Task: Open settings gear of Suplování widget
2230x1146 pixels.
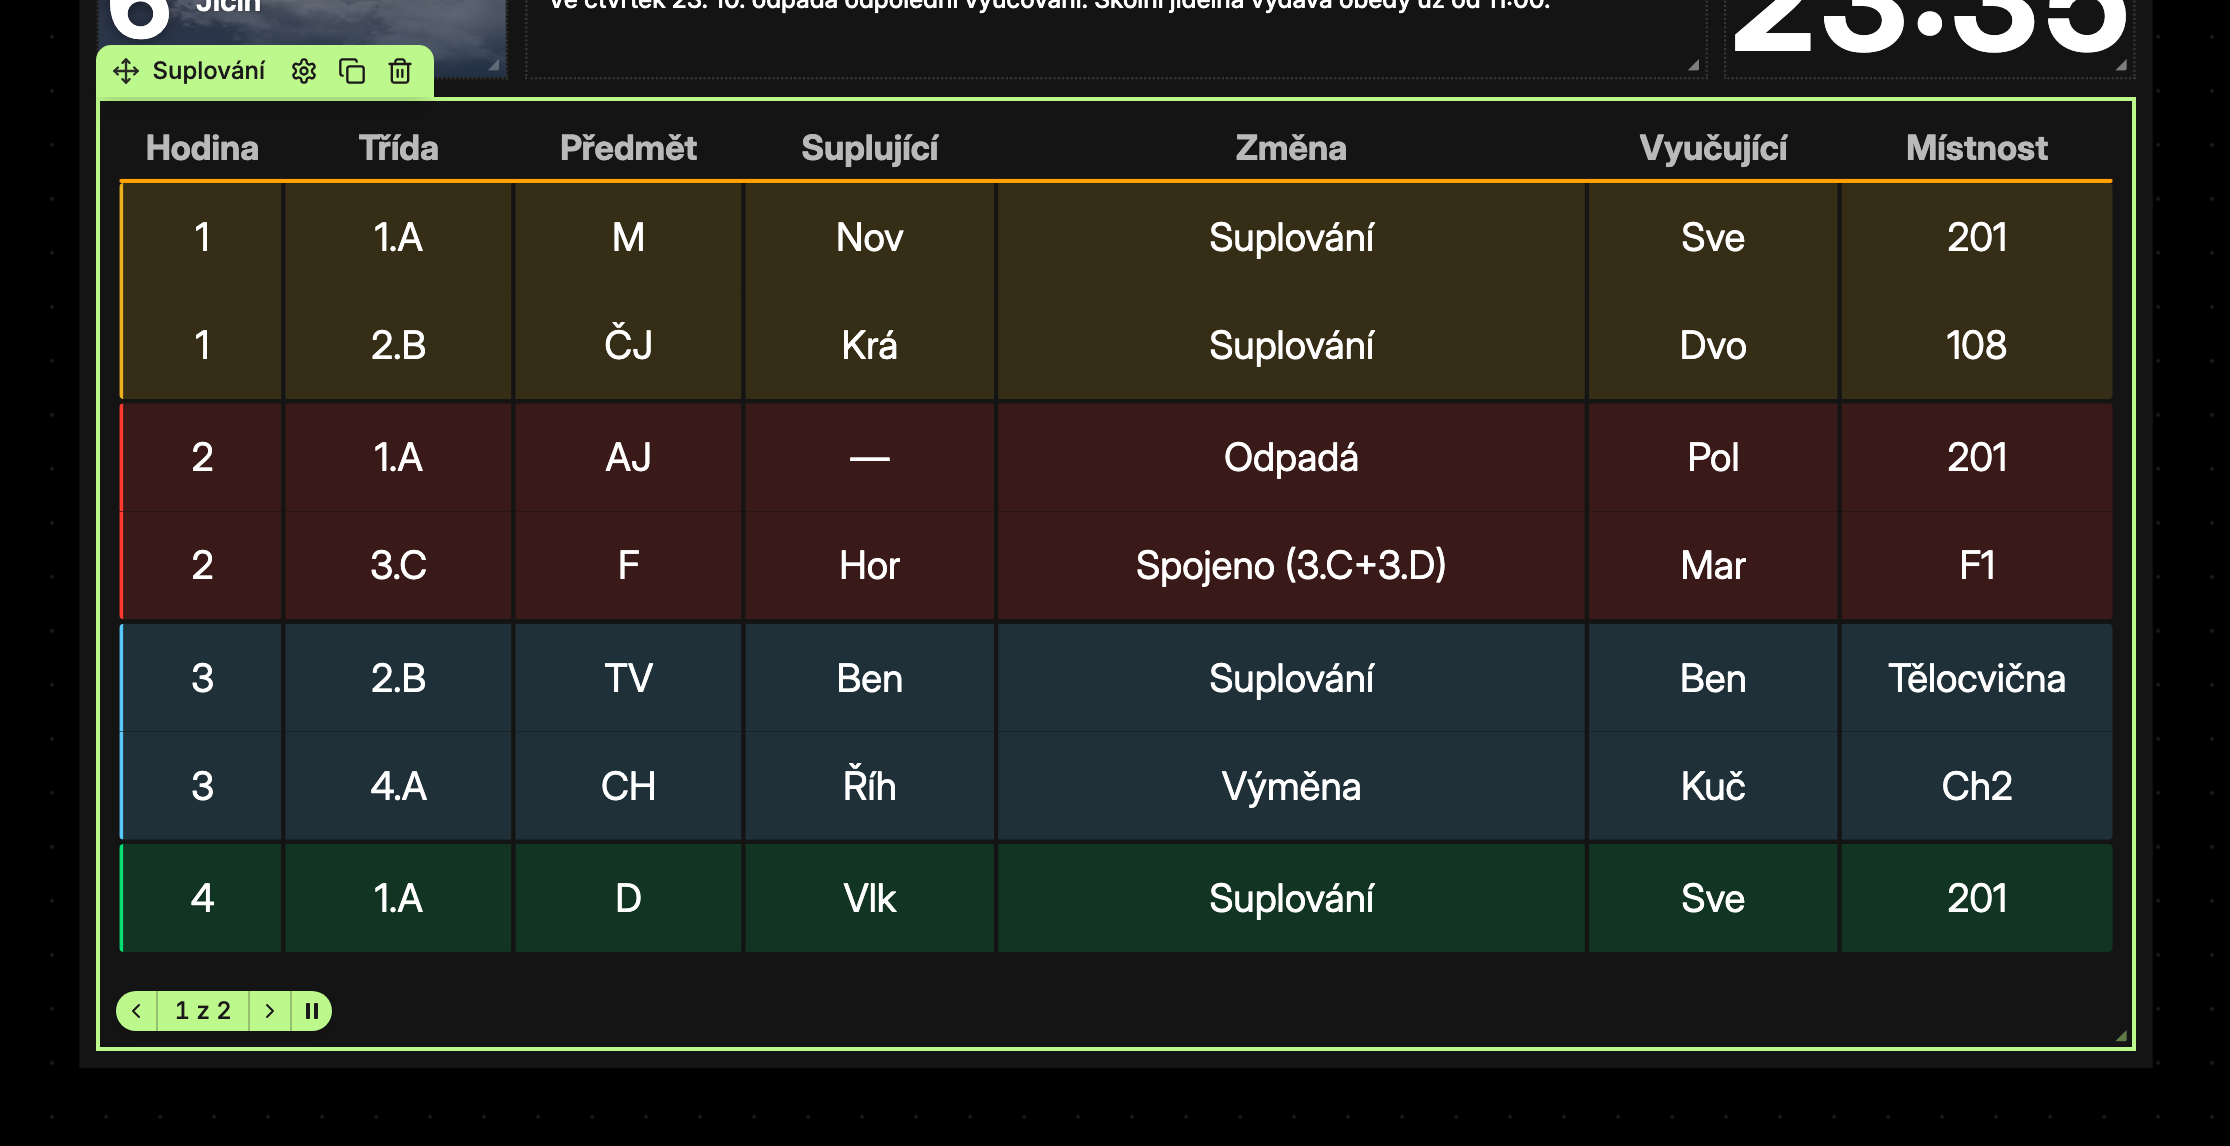Action: click(x=304, y=71)
